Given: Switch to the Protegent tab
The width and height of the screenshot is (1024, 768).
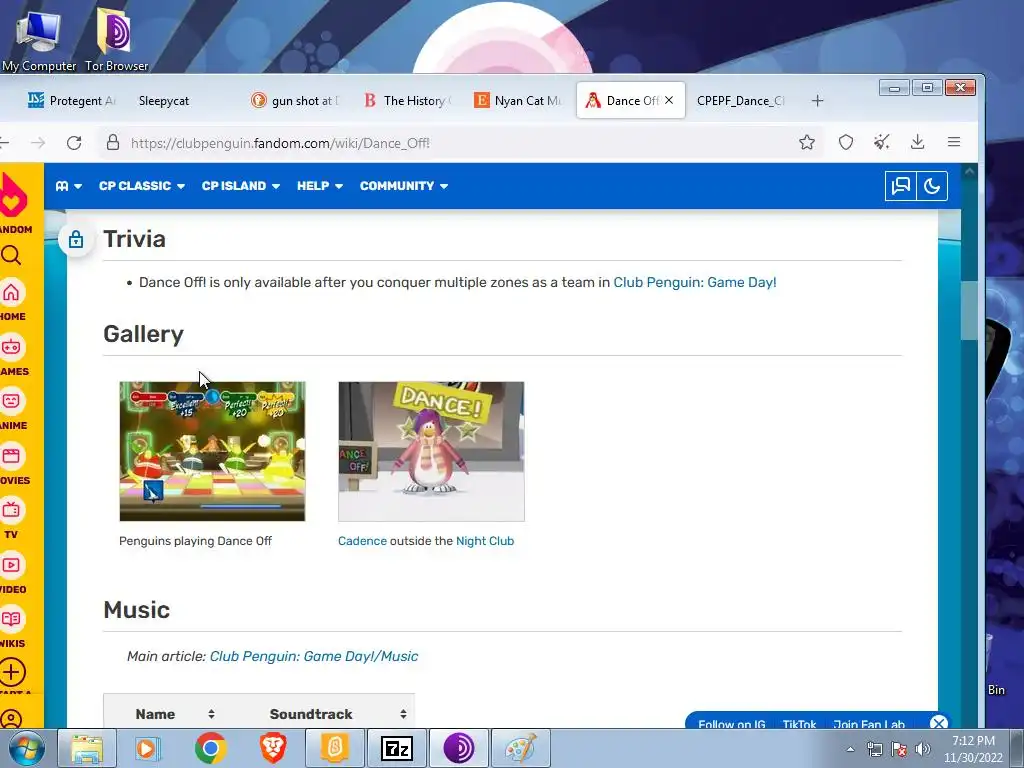Looking at the screenshot, I should (x=72, y=101).
